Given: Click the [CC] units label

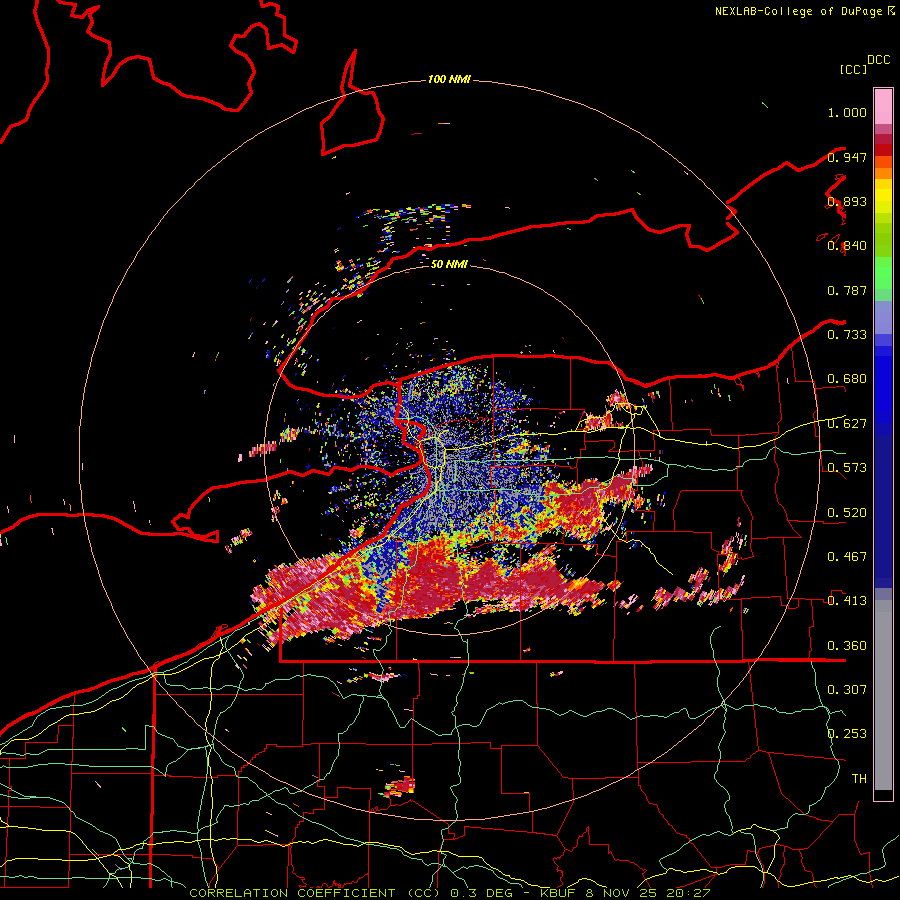Looking at the screenshot, I should (854, 69).
